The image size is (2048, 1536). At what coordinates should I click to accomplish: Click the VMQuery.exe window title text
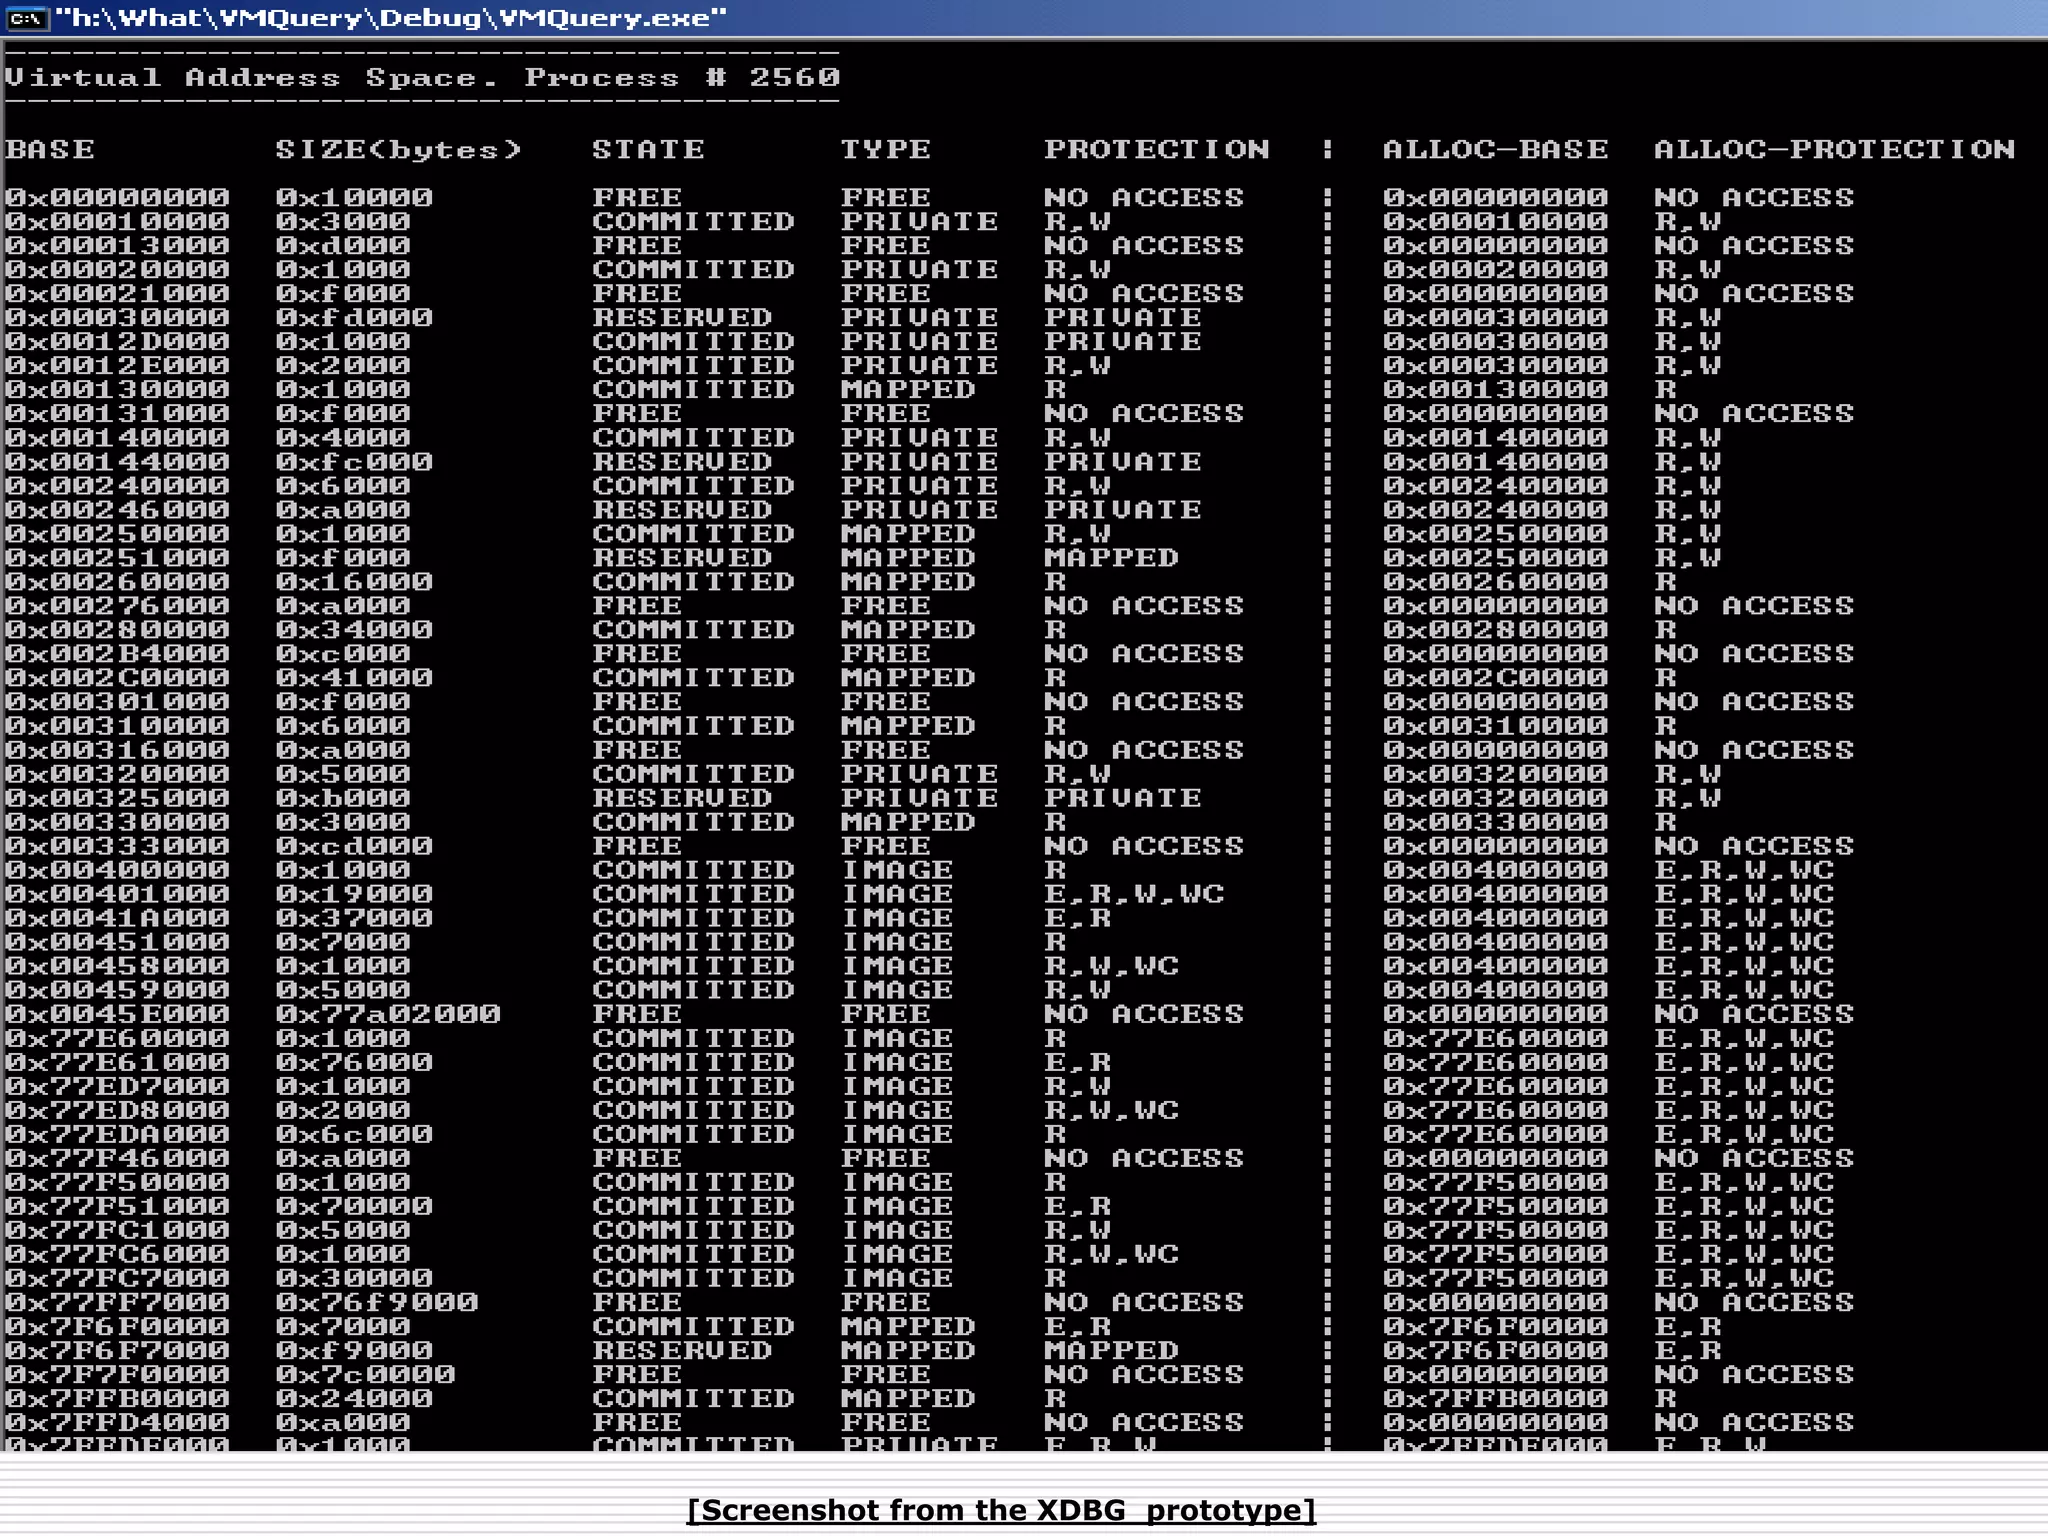(391, 18)
